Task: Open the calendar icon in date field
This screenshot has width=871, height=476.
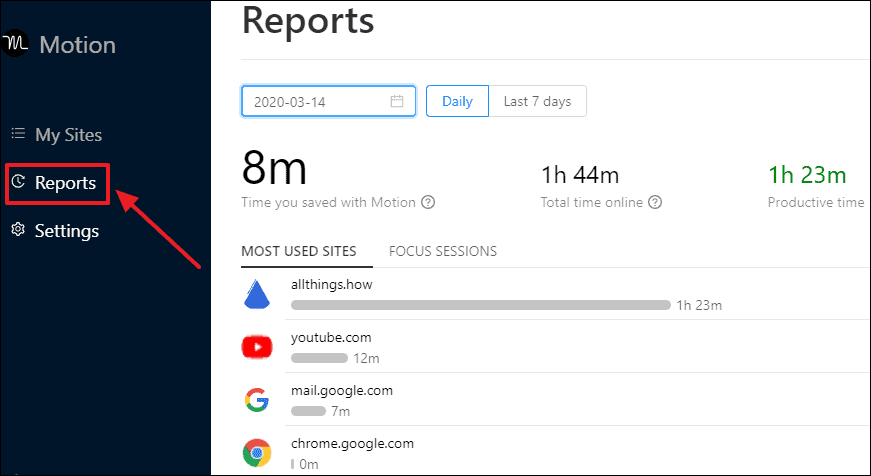Action: 397,101
